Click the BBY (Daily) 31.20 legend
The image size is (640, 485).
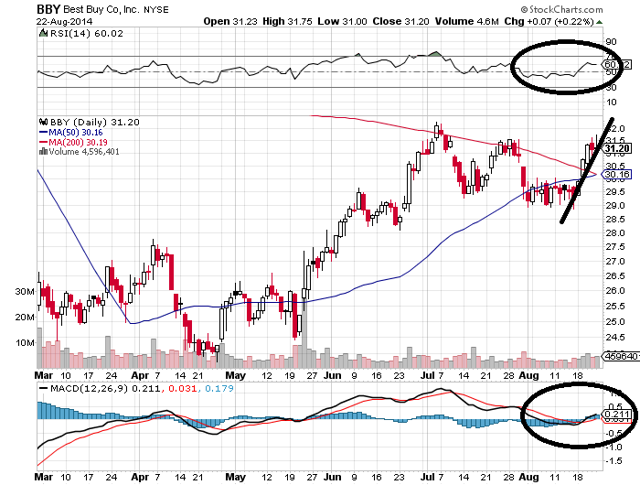[94, 122]
